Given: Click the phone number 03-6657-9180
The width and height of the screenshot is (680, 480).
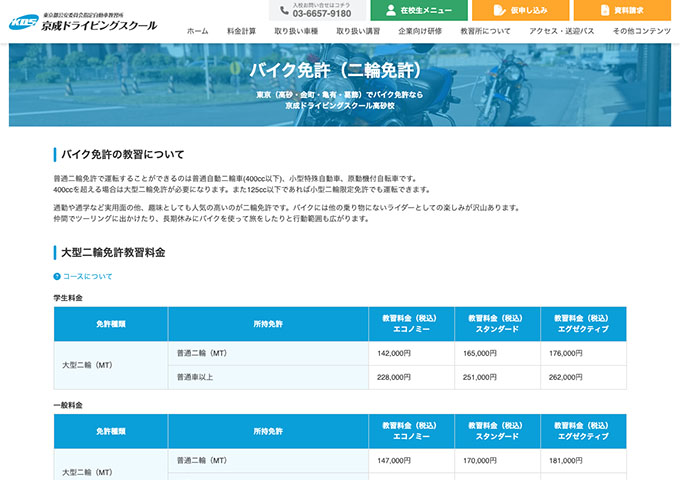Looking at the screenshot, I should [320, 14].
